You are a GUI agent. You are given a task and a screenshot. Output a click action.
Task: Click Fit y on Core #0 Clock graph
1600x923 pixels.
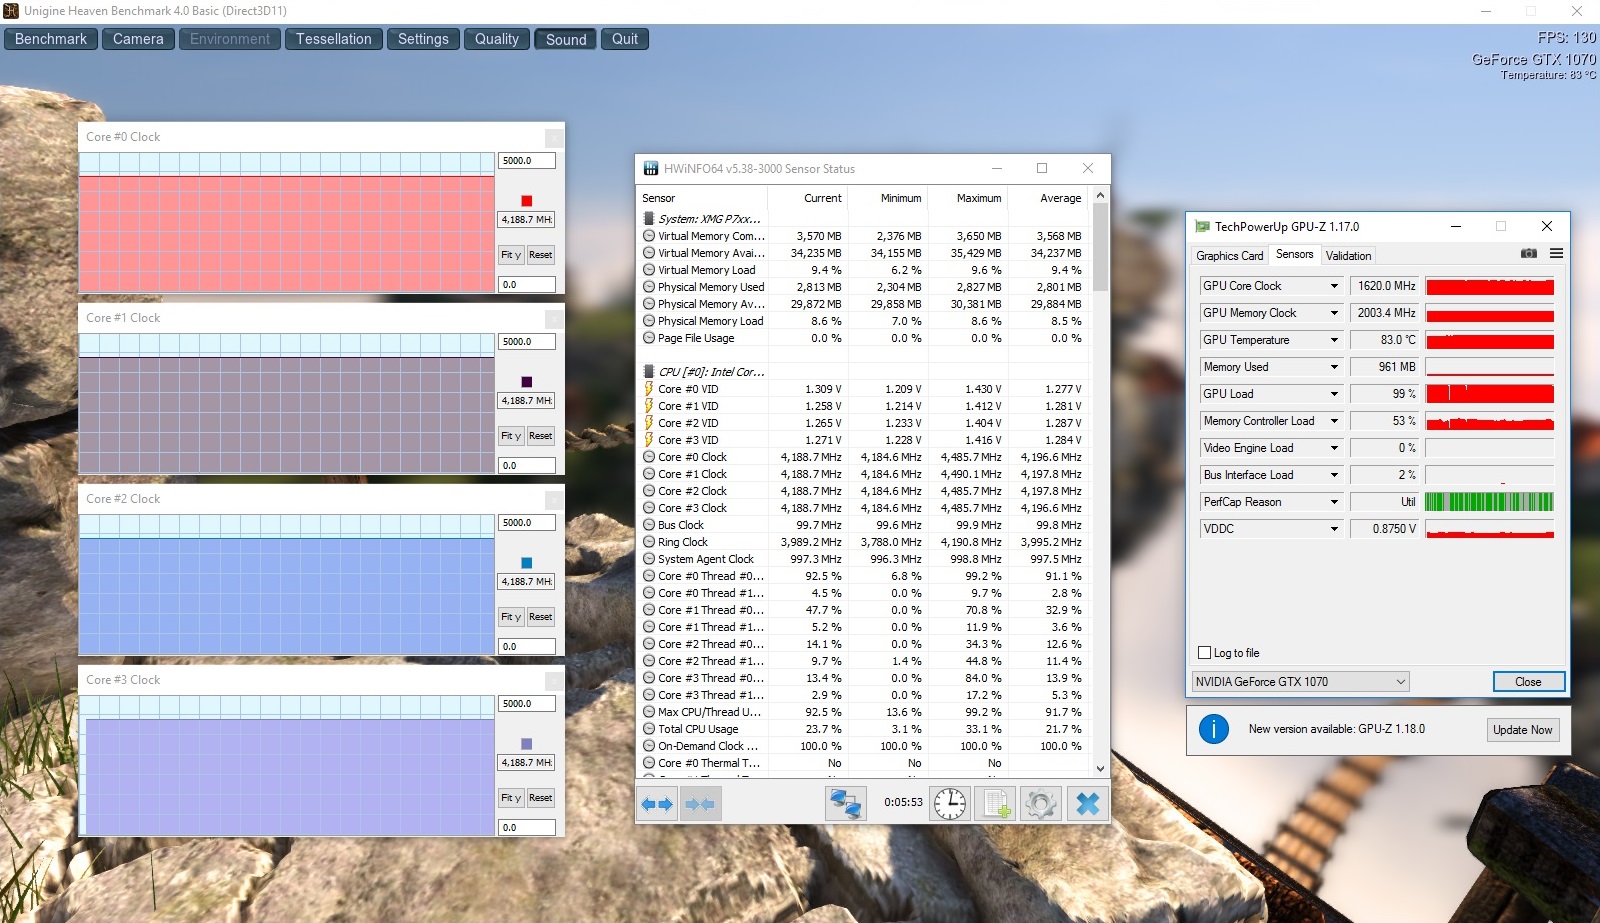click(510, 255)
